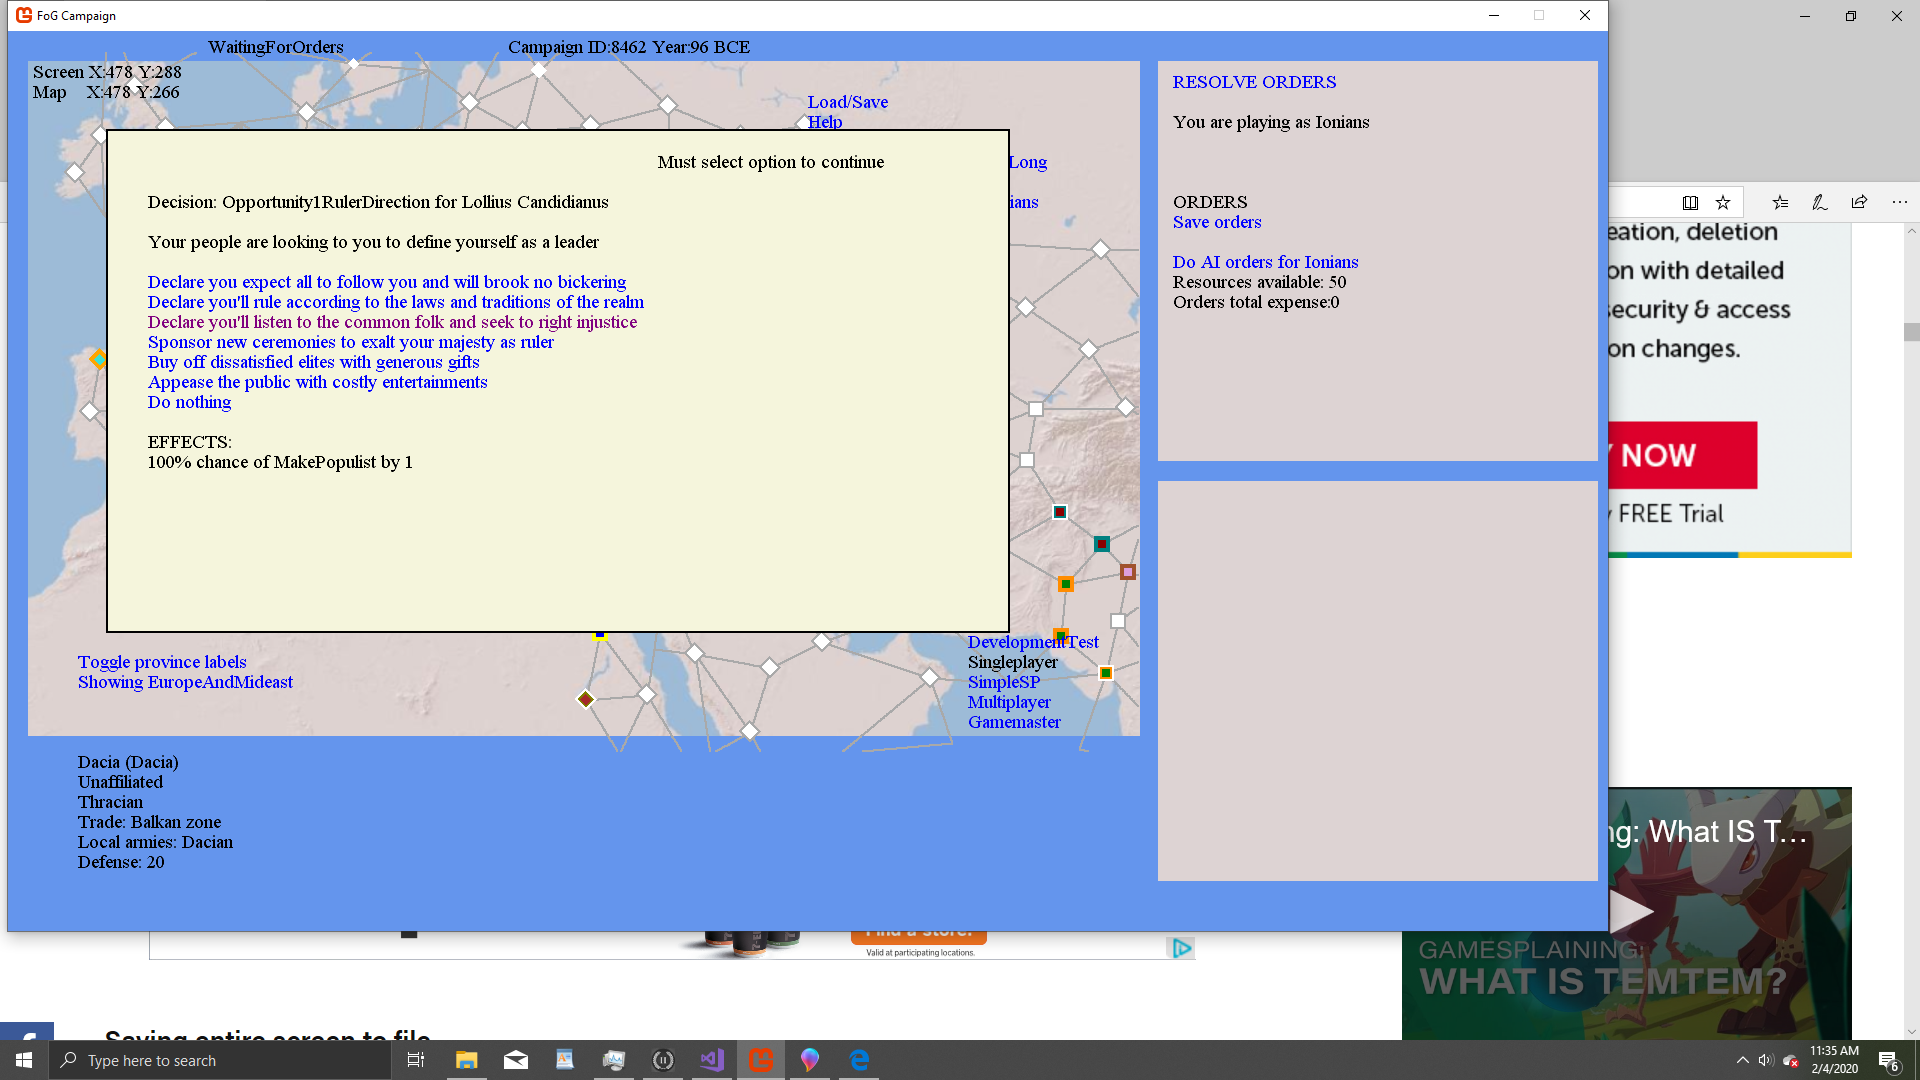Open Edge reading view icon
The width and height of the screenshot is (1920, 1080).
tap(1690, 202)
